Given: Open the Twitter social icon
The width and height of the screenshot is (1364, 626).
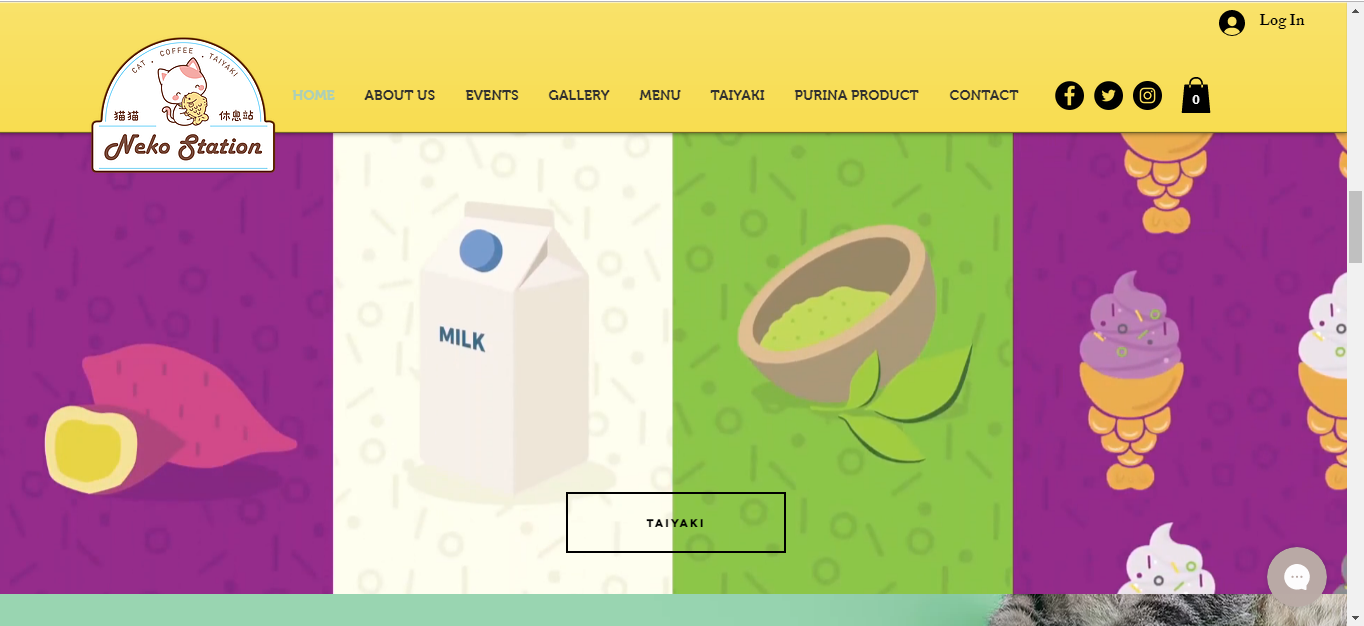Looking at the screenshot, I should click(1108, 96).
